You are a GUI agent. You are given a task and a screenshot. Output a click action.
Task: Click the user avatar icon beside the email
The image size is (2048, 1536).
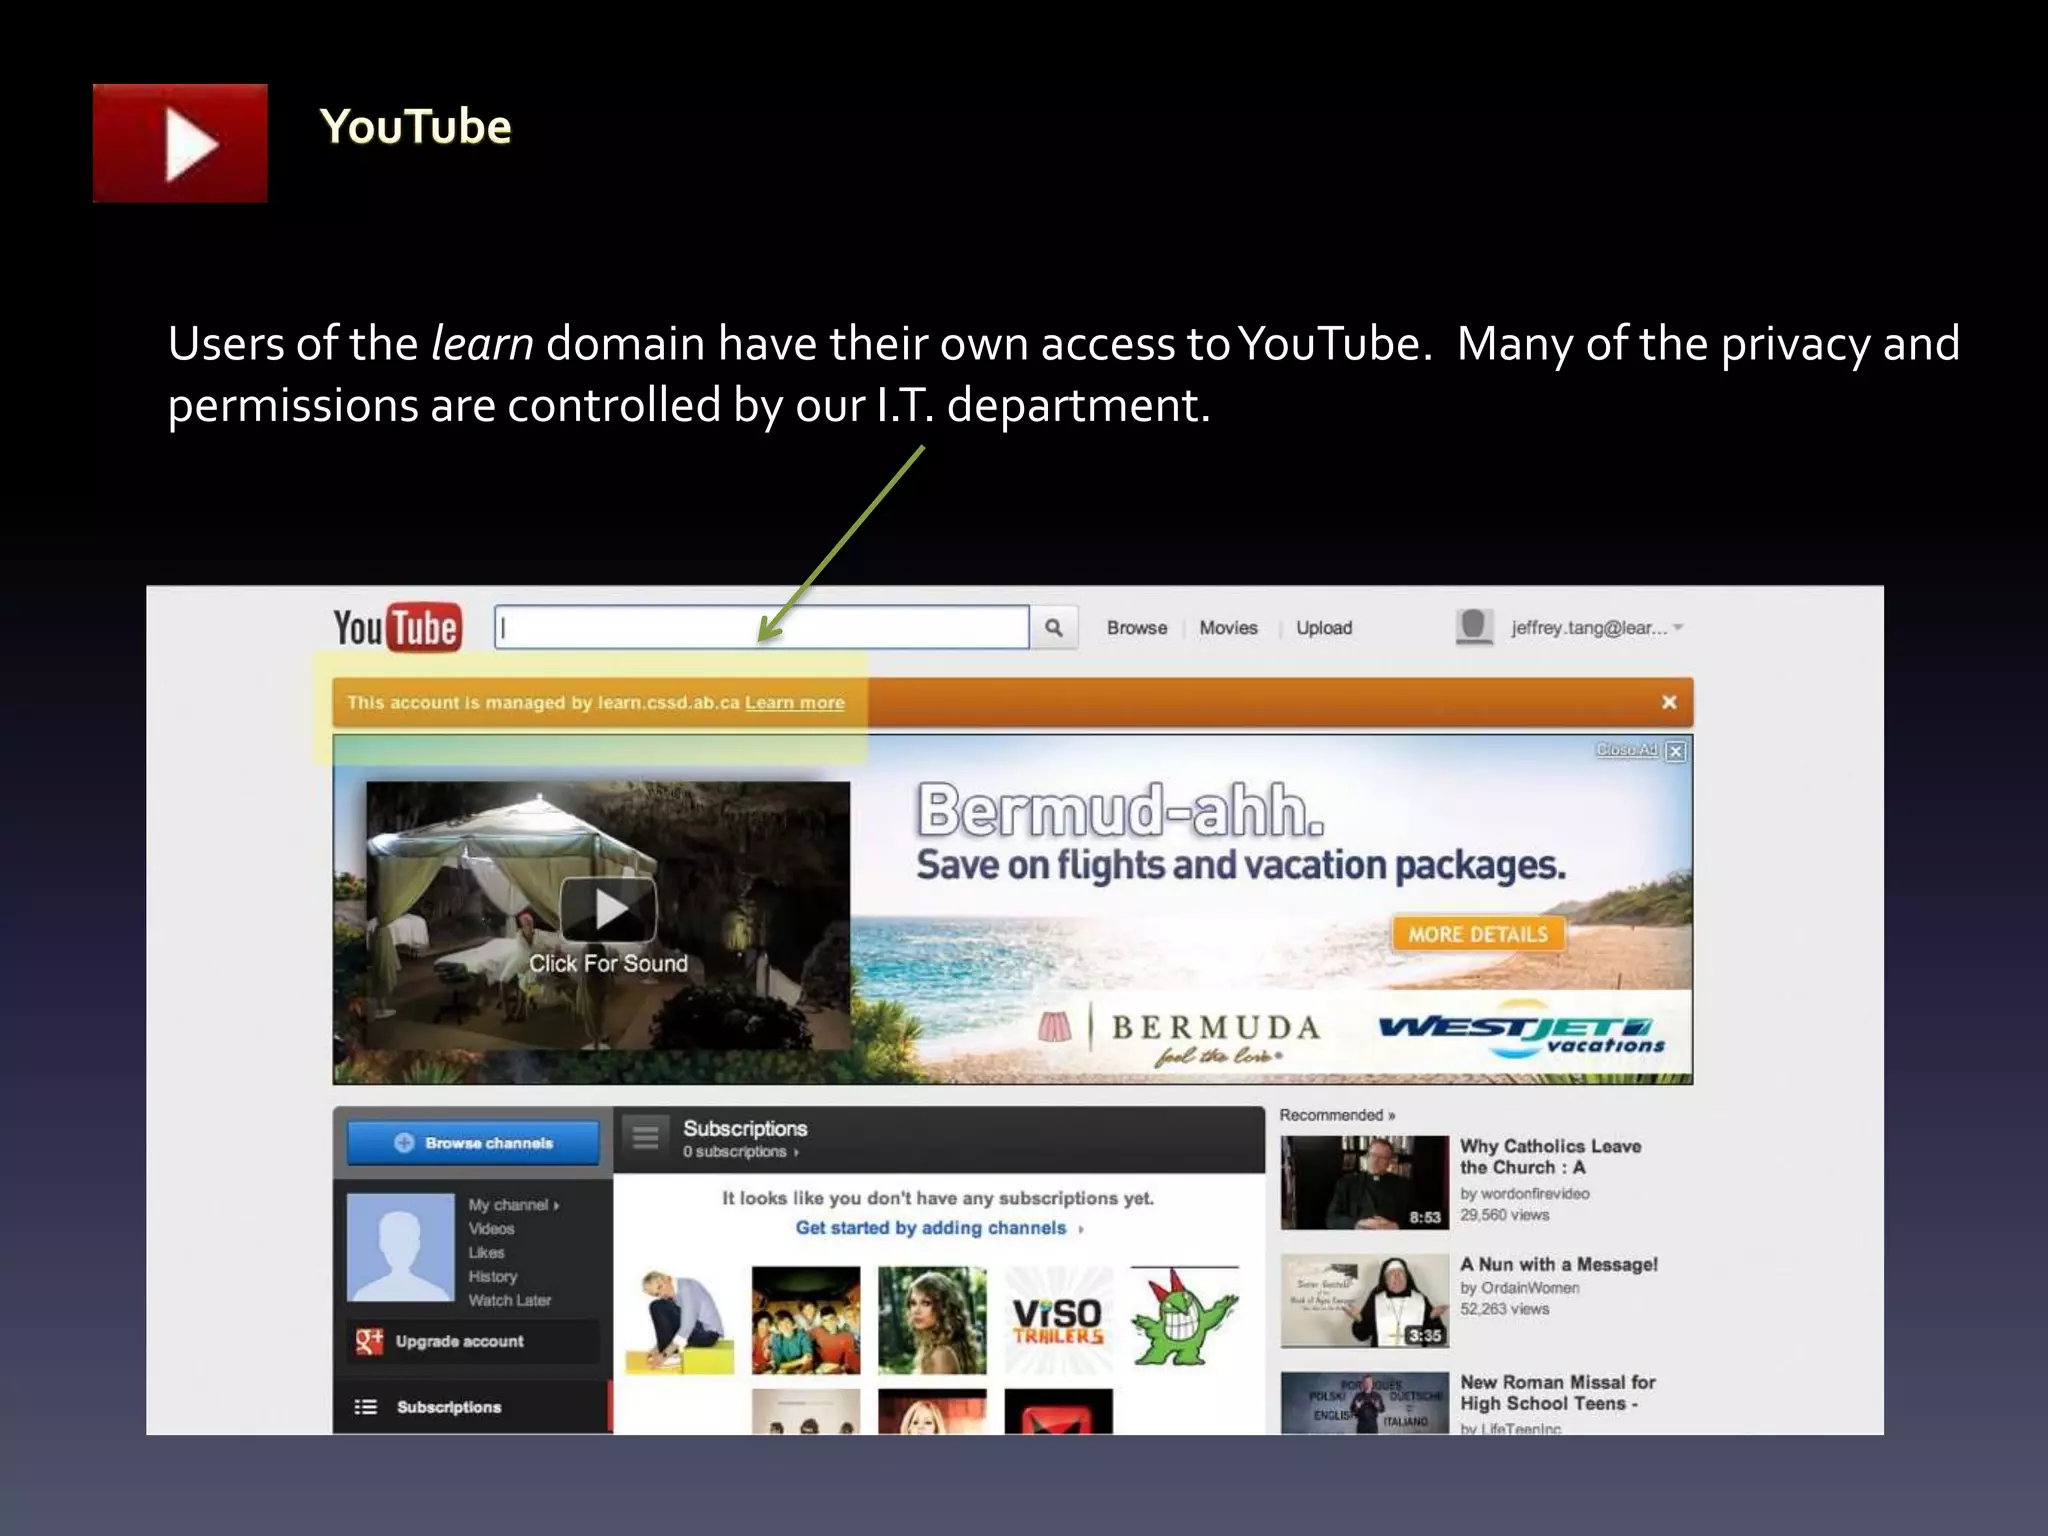point(1474,627)
